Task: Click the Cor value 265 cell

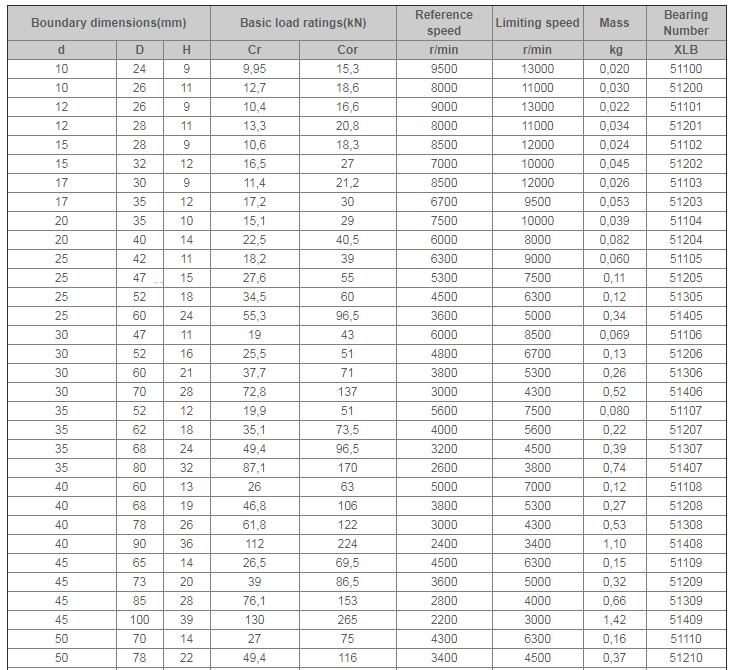Action: [347, 619]
